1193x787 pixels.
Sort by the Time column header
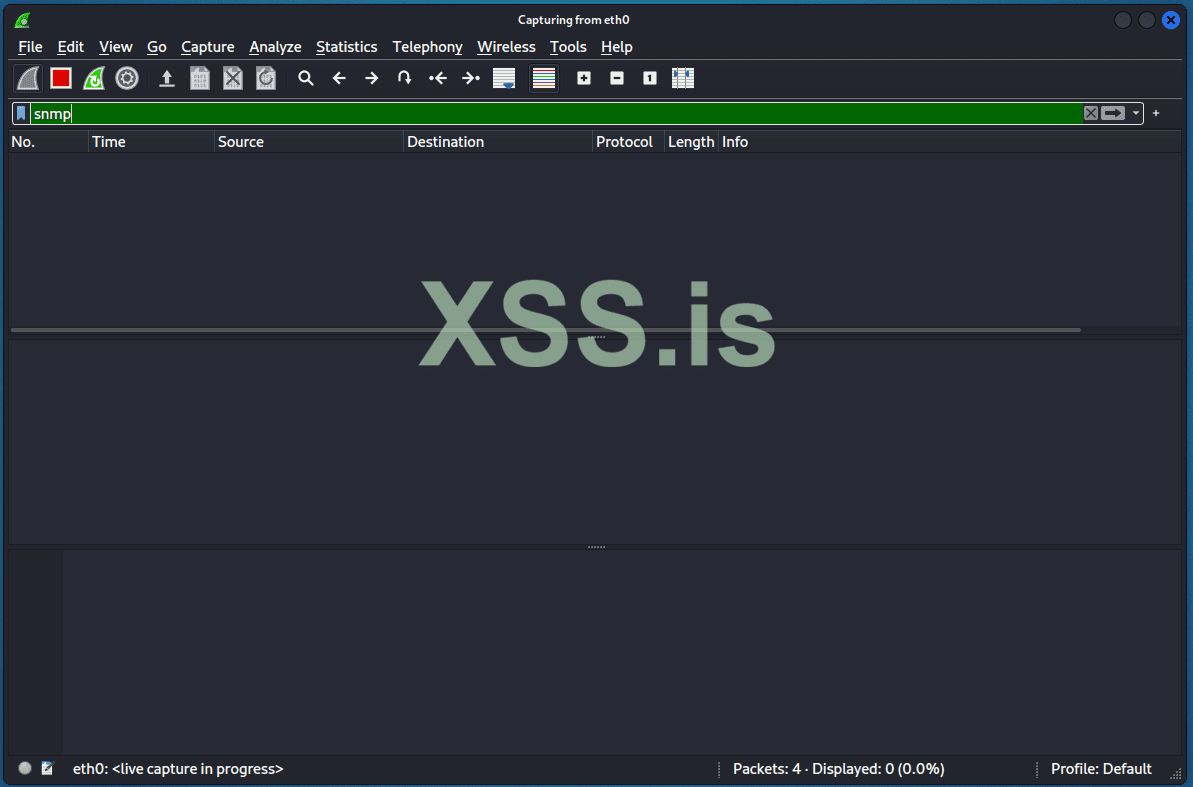click(x=151, y=142)
